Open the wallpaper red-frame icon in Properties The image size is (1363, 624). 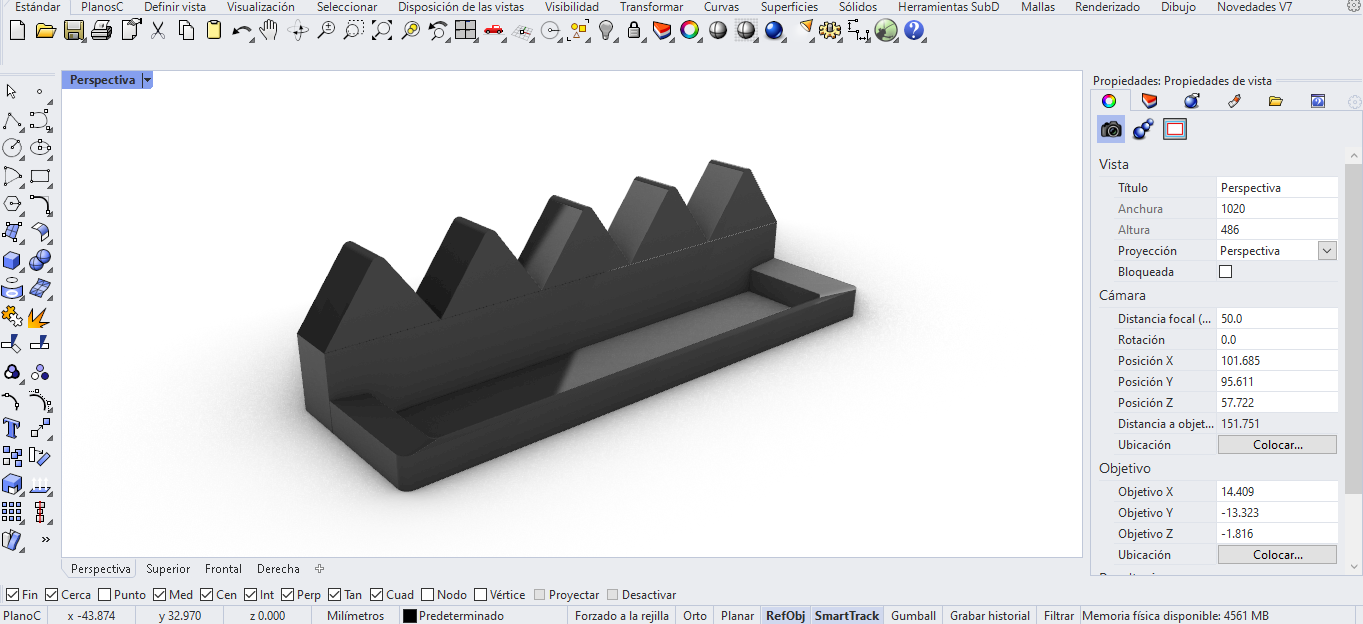1175,129
